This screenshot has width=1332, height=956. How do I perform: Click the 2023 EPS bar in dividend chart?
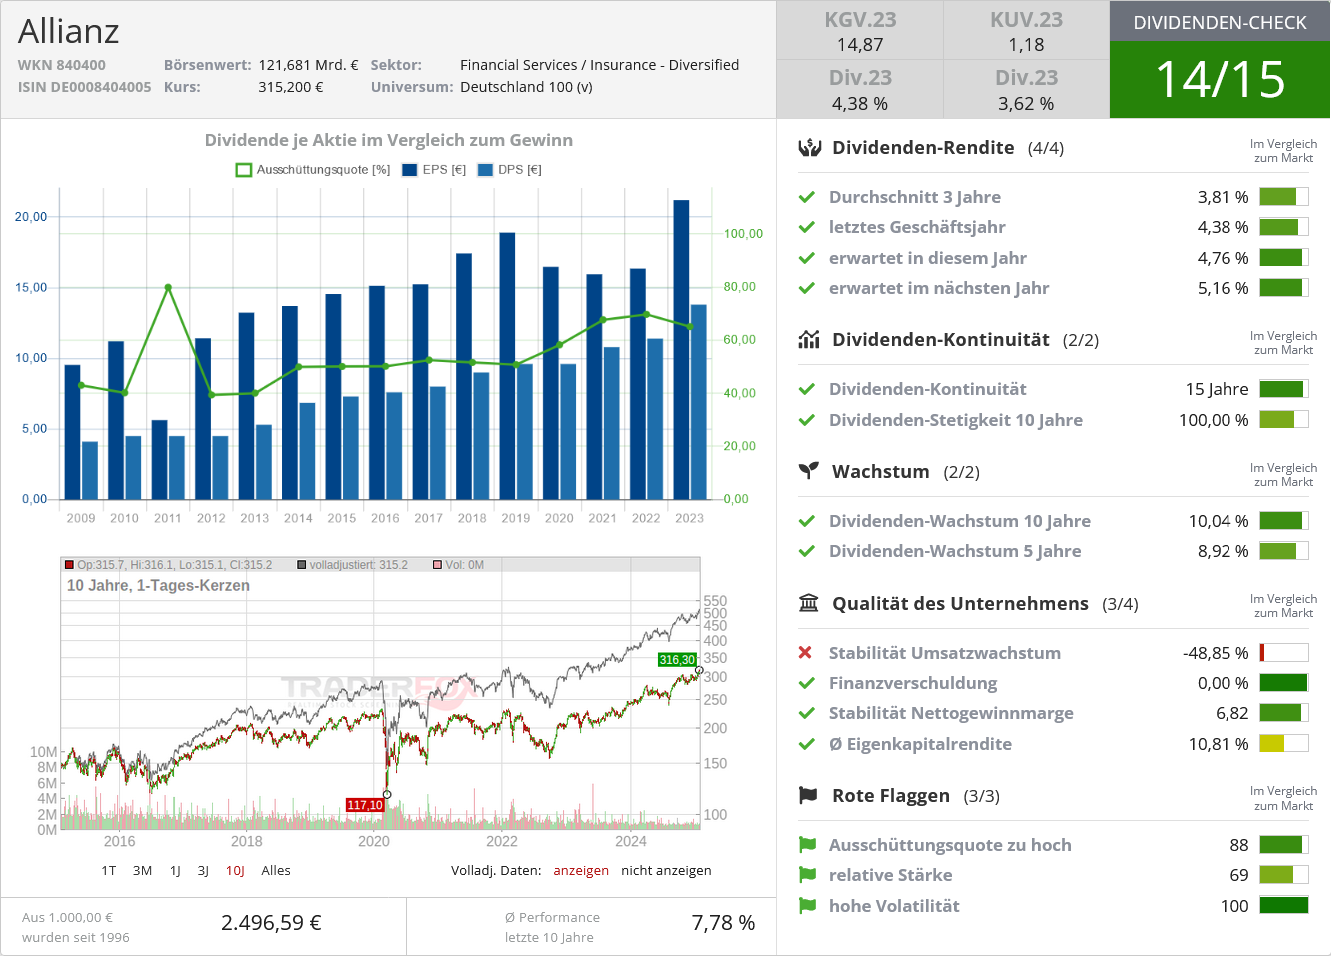point(681,350)
